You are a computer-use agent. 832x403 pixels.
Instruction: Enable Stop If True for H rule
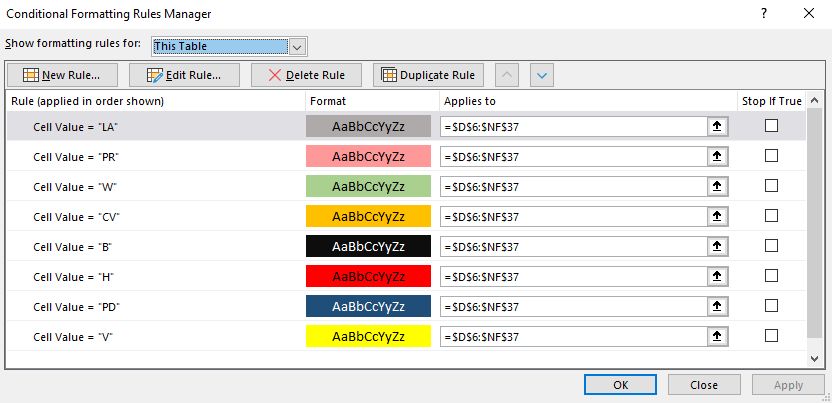pyautogui.click(x=772, y=276)
